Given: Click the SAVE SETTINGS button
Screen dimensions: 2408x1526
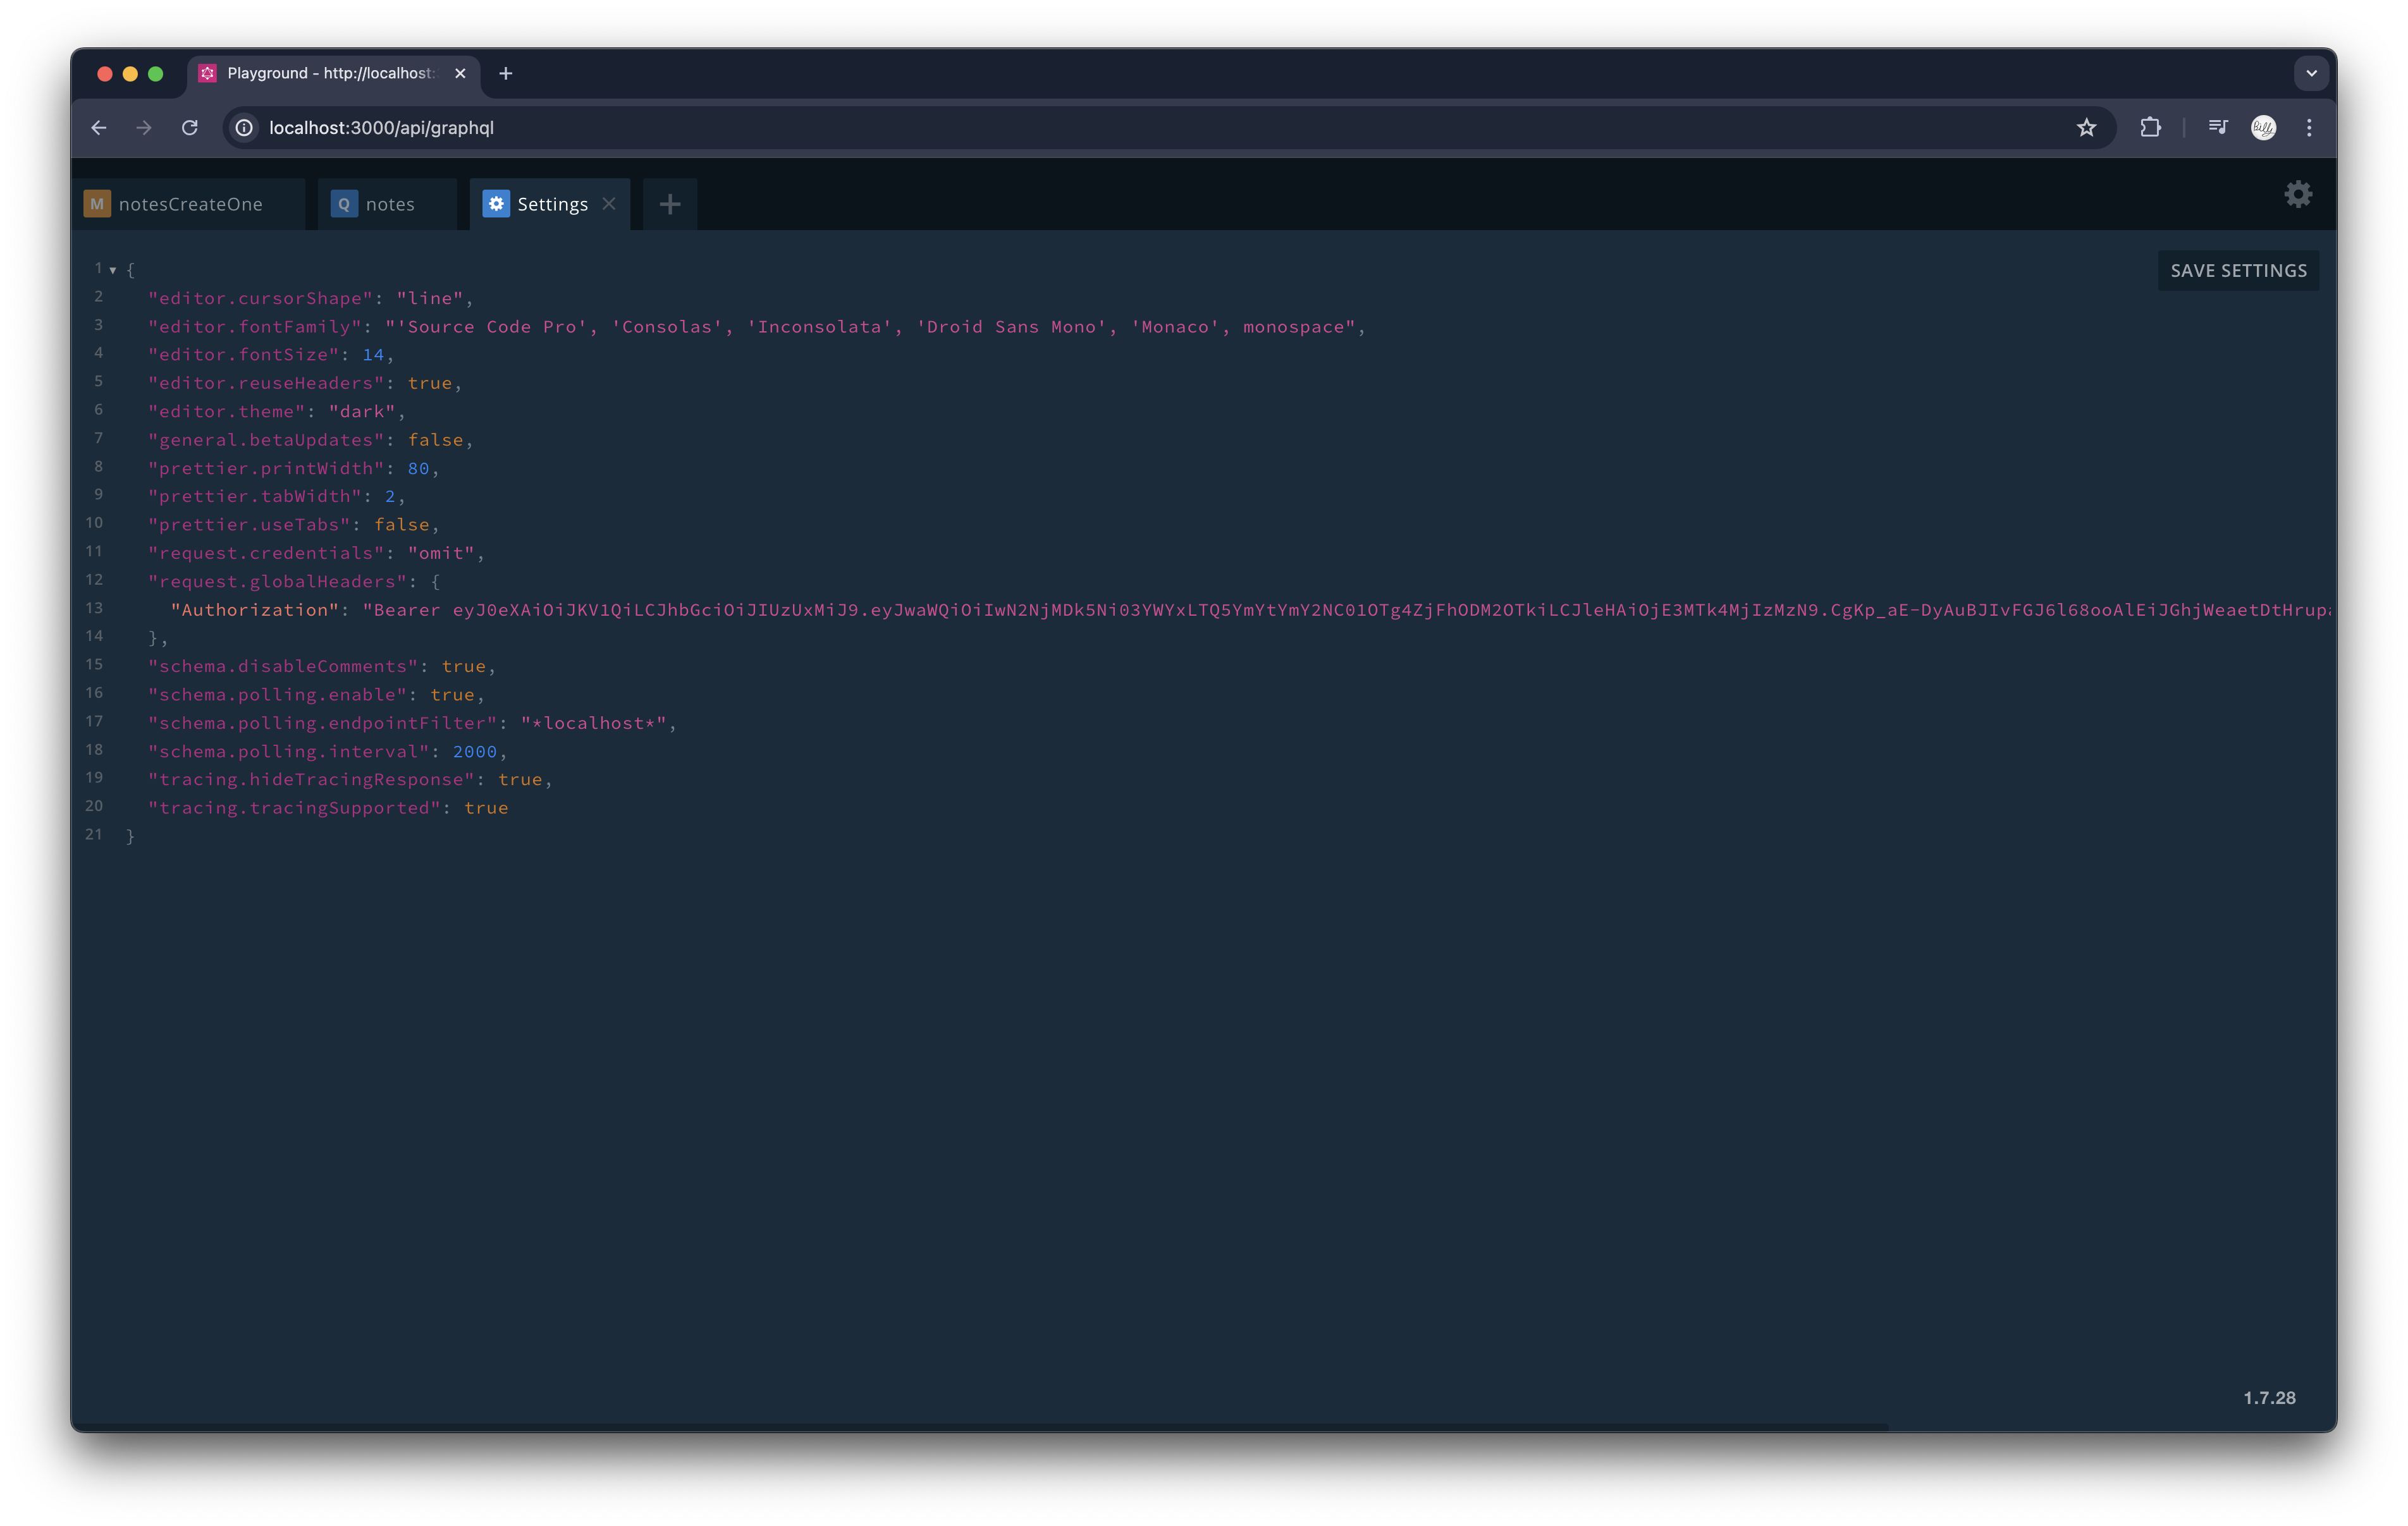Looking at the screenshot, I should tap(2238, 271).
